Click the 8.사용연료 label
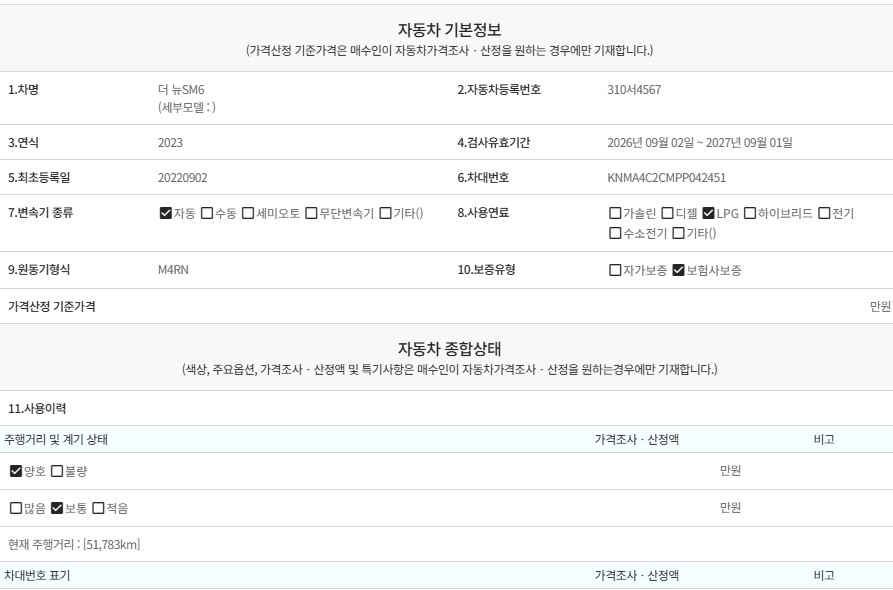Viewport: 893px width, 590px height. pos(484,212)
